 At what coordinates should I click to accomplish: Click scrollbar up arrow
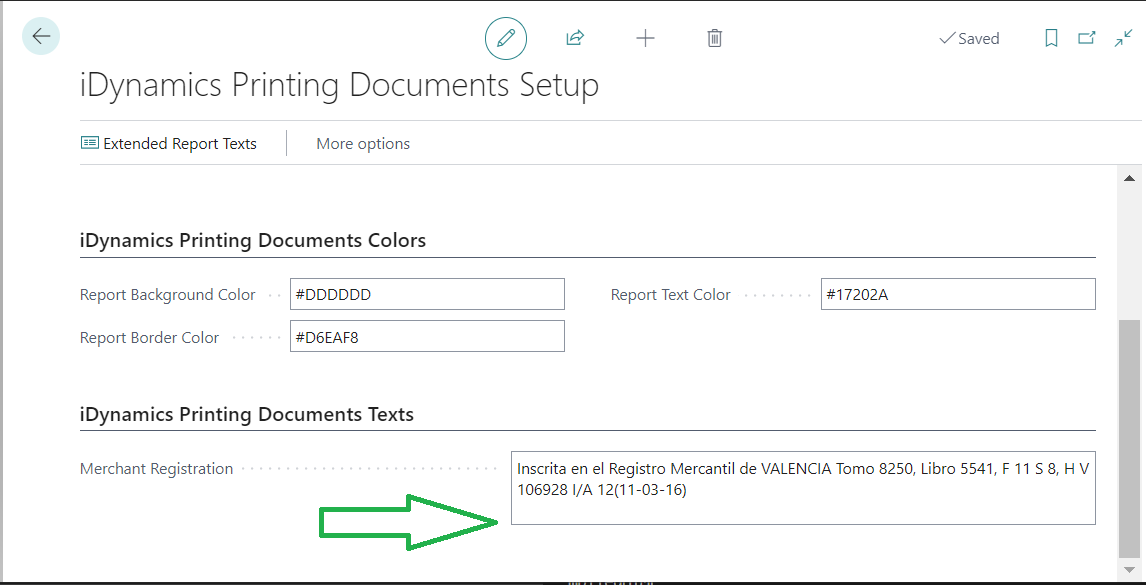click(x=1129, y=178)
